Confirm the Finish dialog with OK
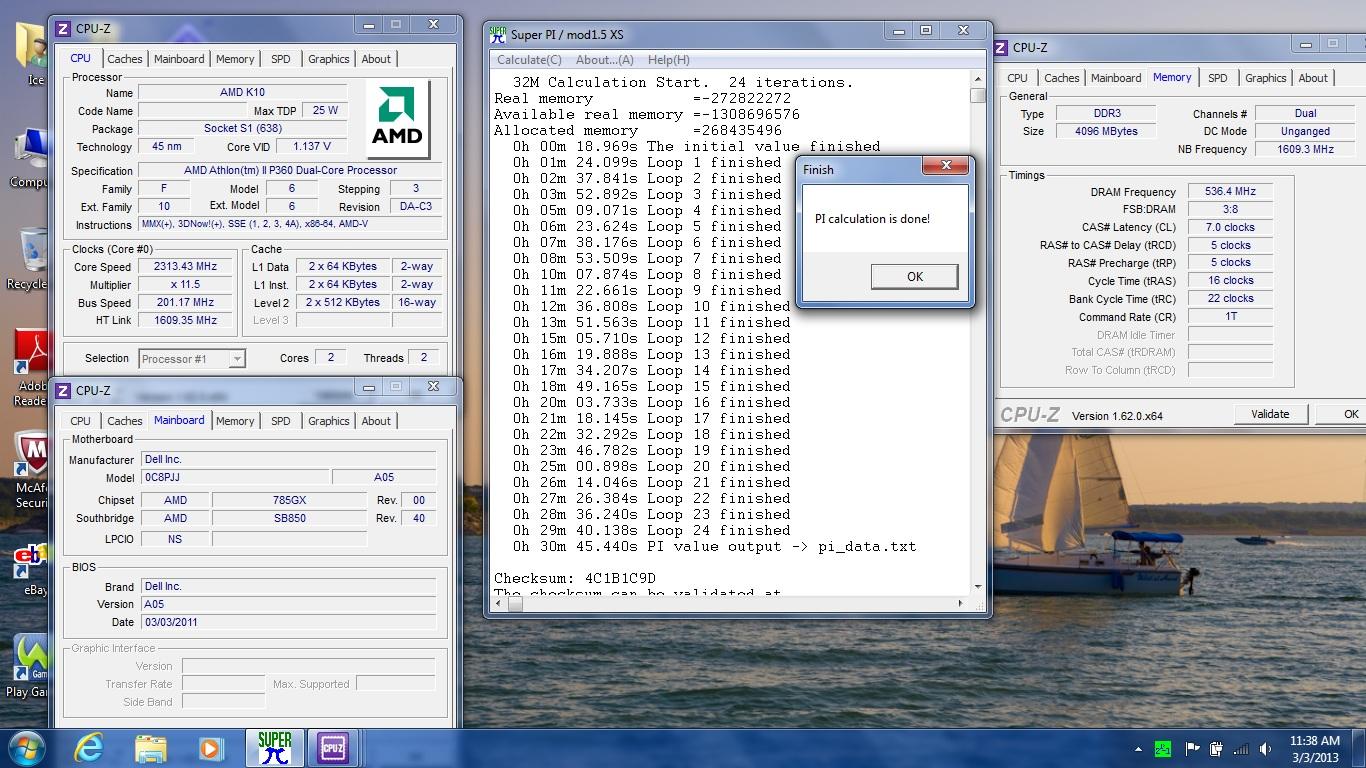 (914, 276)
